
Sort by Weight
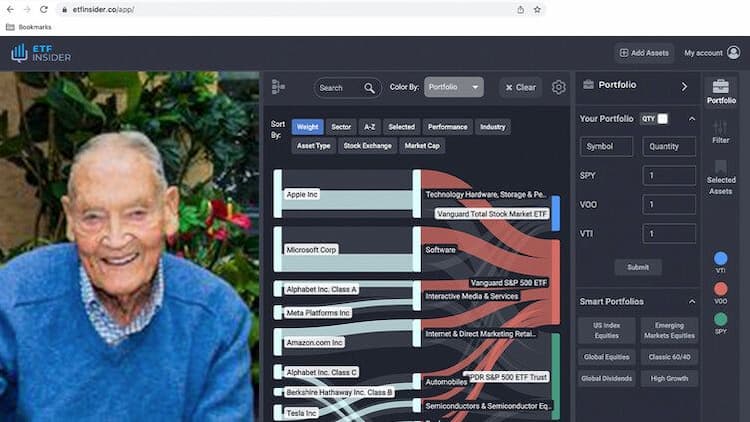click(308, 127)
